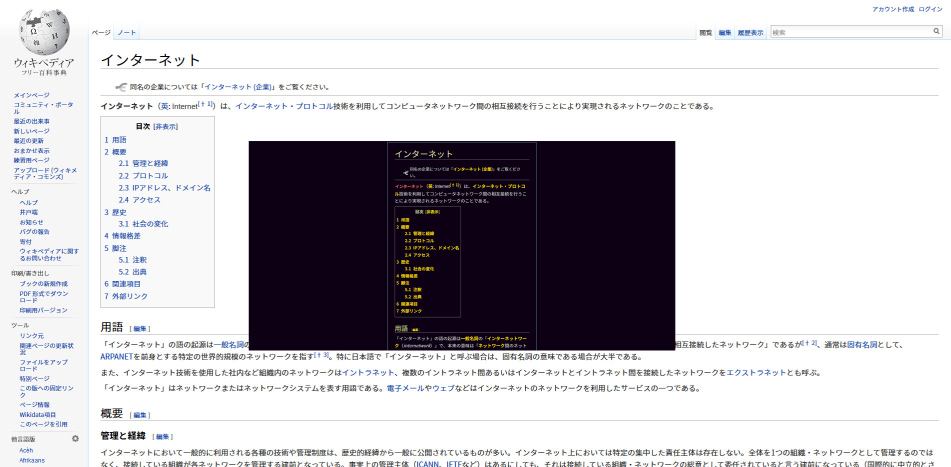The image size is (951, 467).
Task: Click PDF 形式でダウンロード link
Action: [x=44, y=297]
